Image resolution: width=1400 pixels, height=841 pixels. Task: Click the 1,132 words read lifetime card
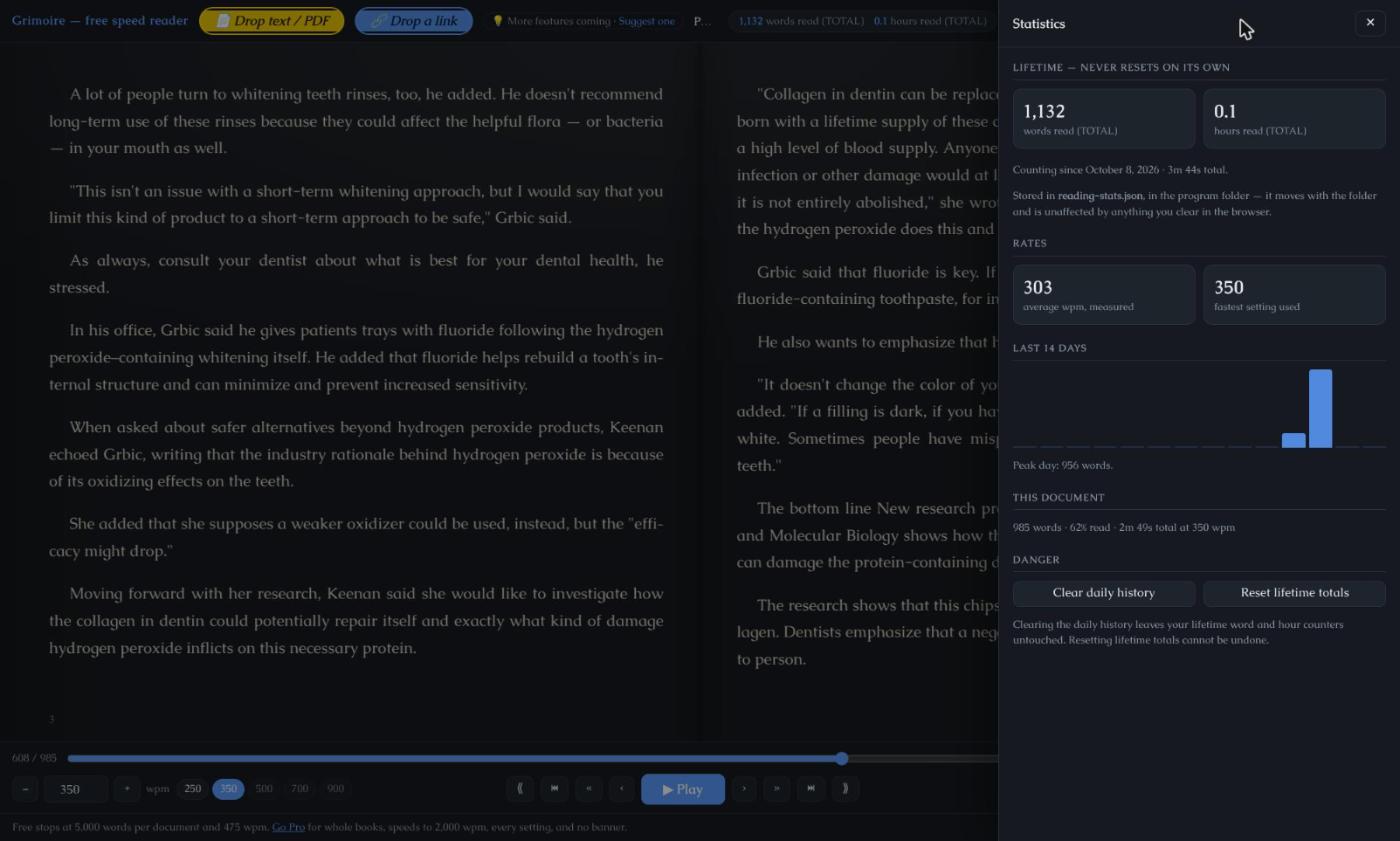(1104, 118)
